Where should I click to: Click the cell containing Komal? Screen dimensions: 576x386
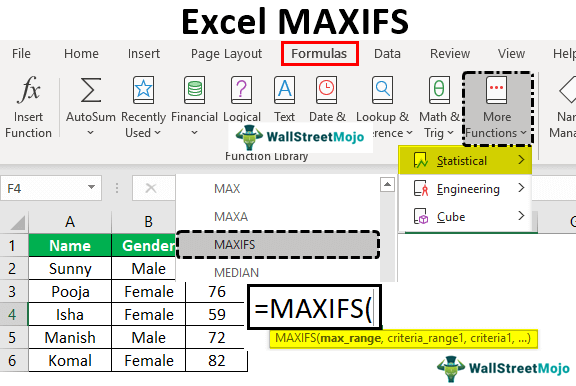coord(70,361)
